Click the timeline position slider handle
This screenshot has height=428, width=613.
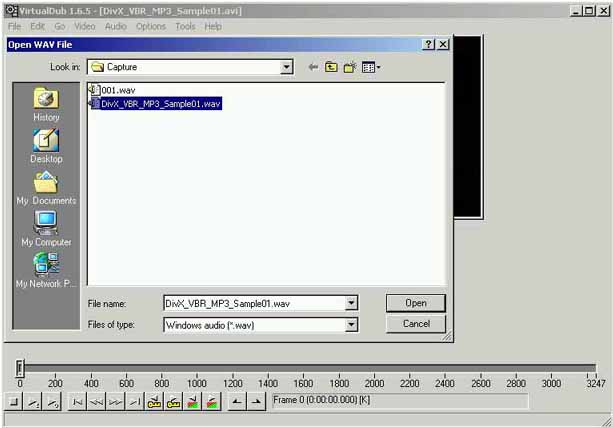click(x=20, y=368)
